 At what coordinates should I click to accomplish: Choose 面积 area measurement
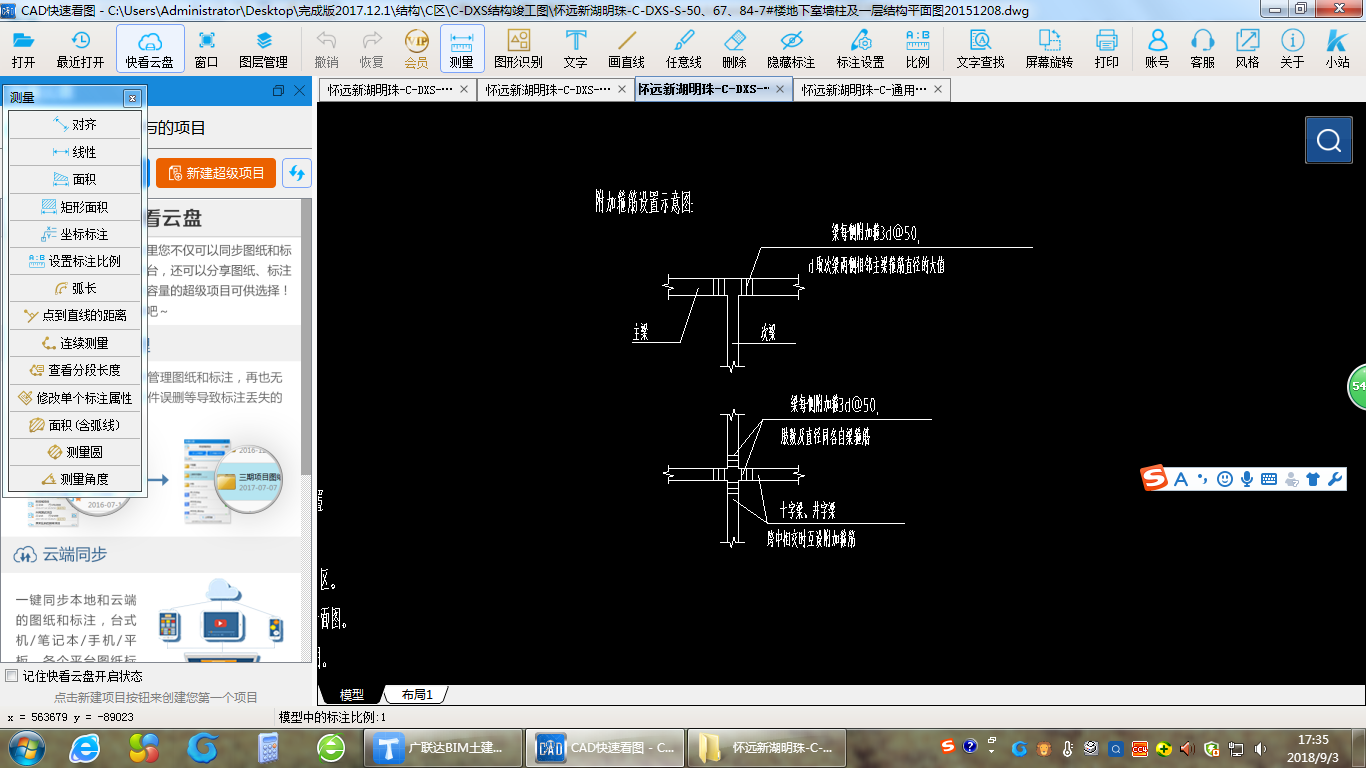[x=75, y=179]
